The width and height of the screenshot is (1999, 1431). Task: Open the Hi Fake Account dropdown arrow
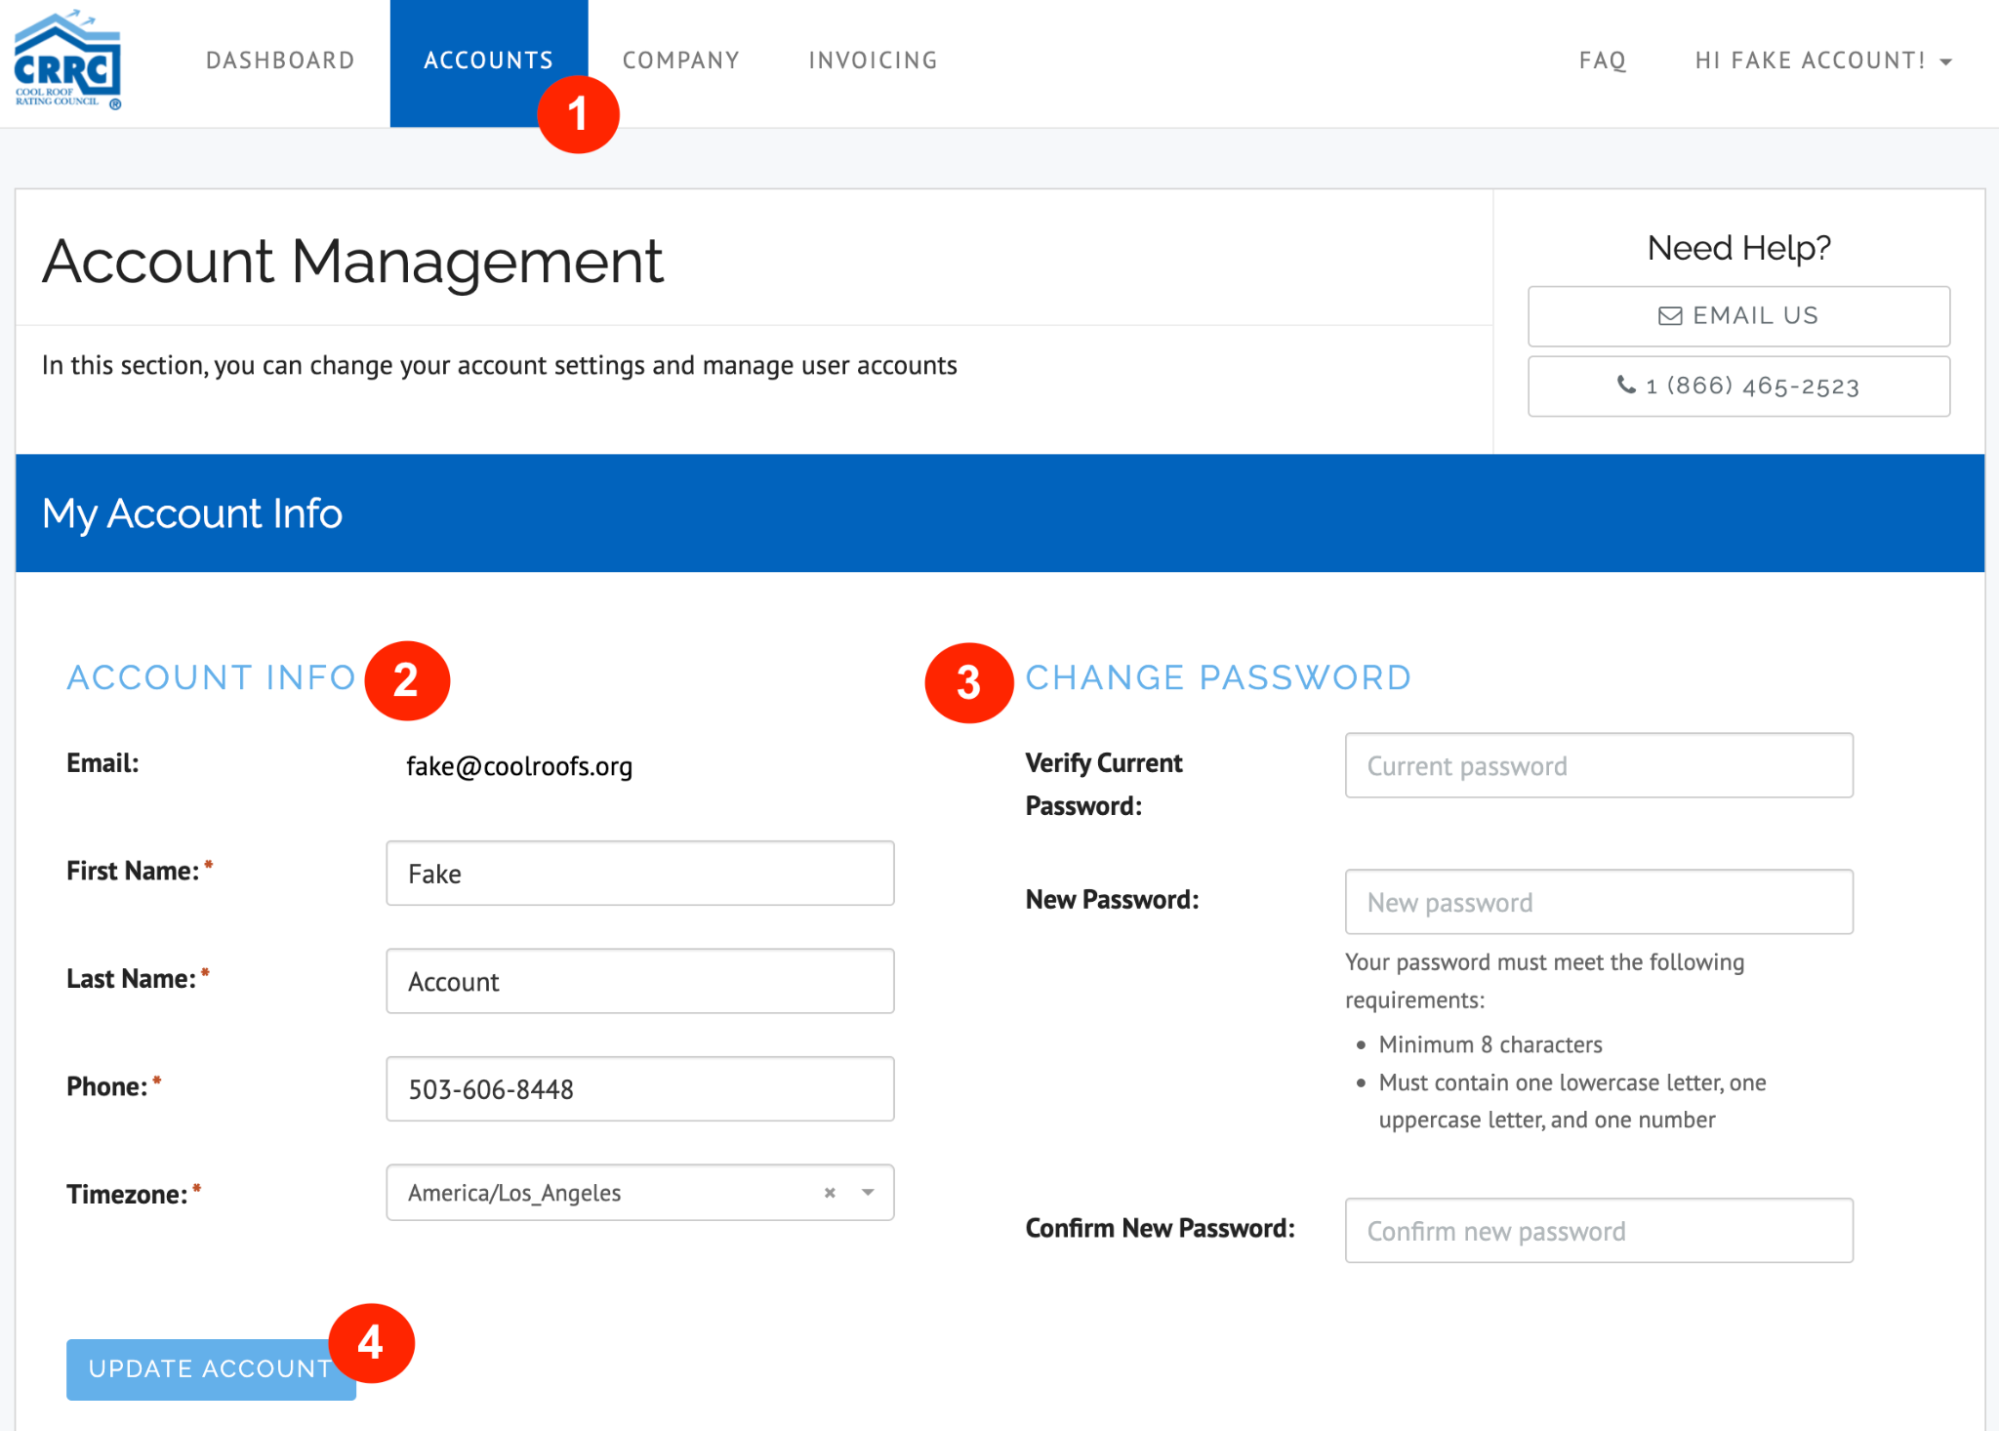pyautogui.click(x=1946, y=60)
